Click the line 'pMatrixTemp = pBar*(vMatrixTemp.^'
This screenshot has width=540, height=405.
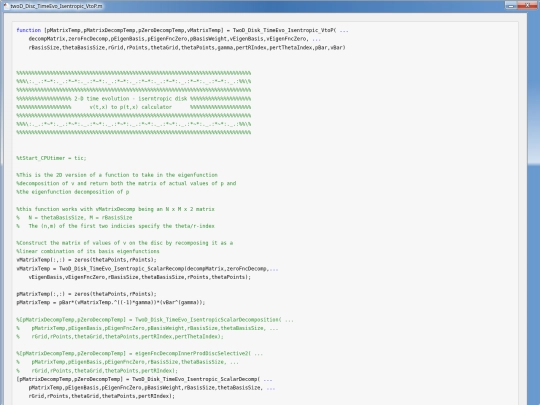(x=111, y=302)
